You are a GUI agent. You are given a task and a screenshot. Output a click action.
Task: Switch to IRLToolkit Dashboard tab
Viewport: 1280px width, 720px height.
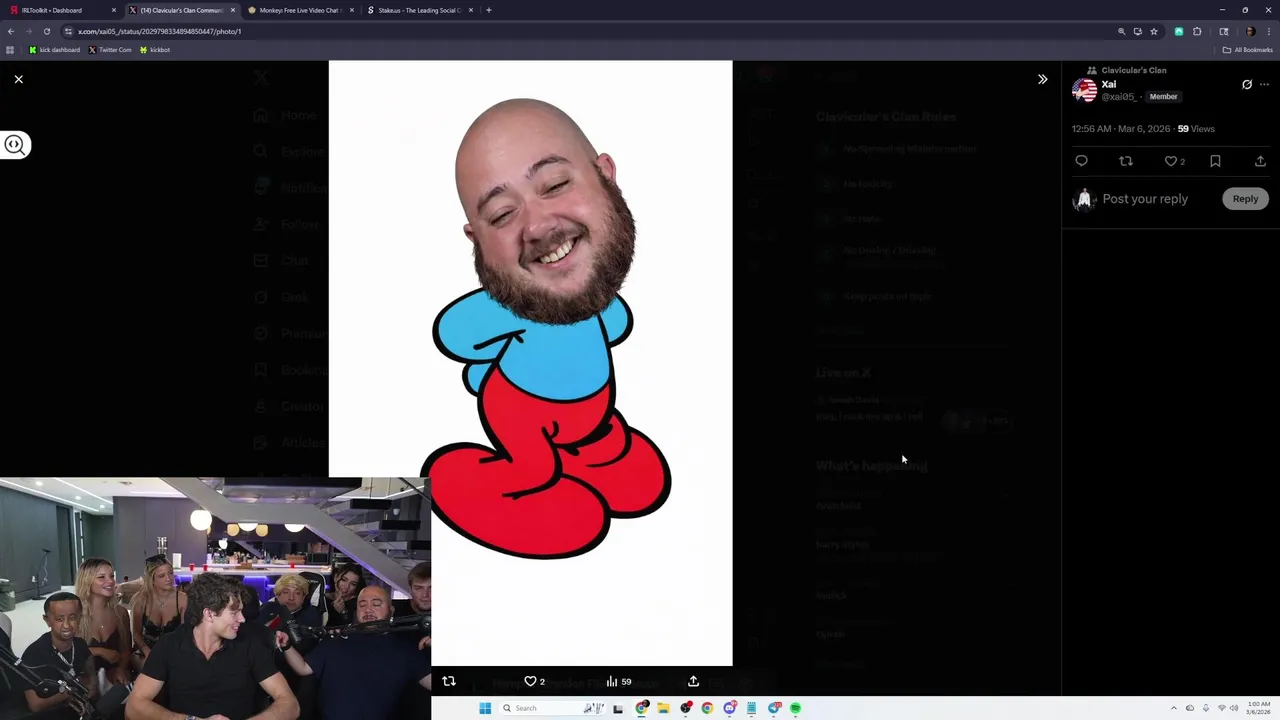point(60,10)
